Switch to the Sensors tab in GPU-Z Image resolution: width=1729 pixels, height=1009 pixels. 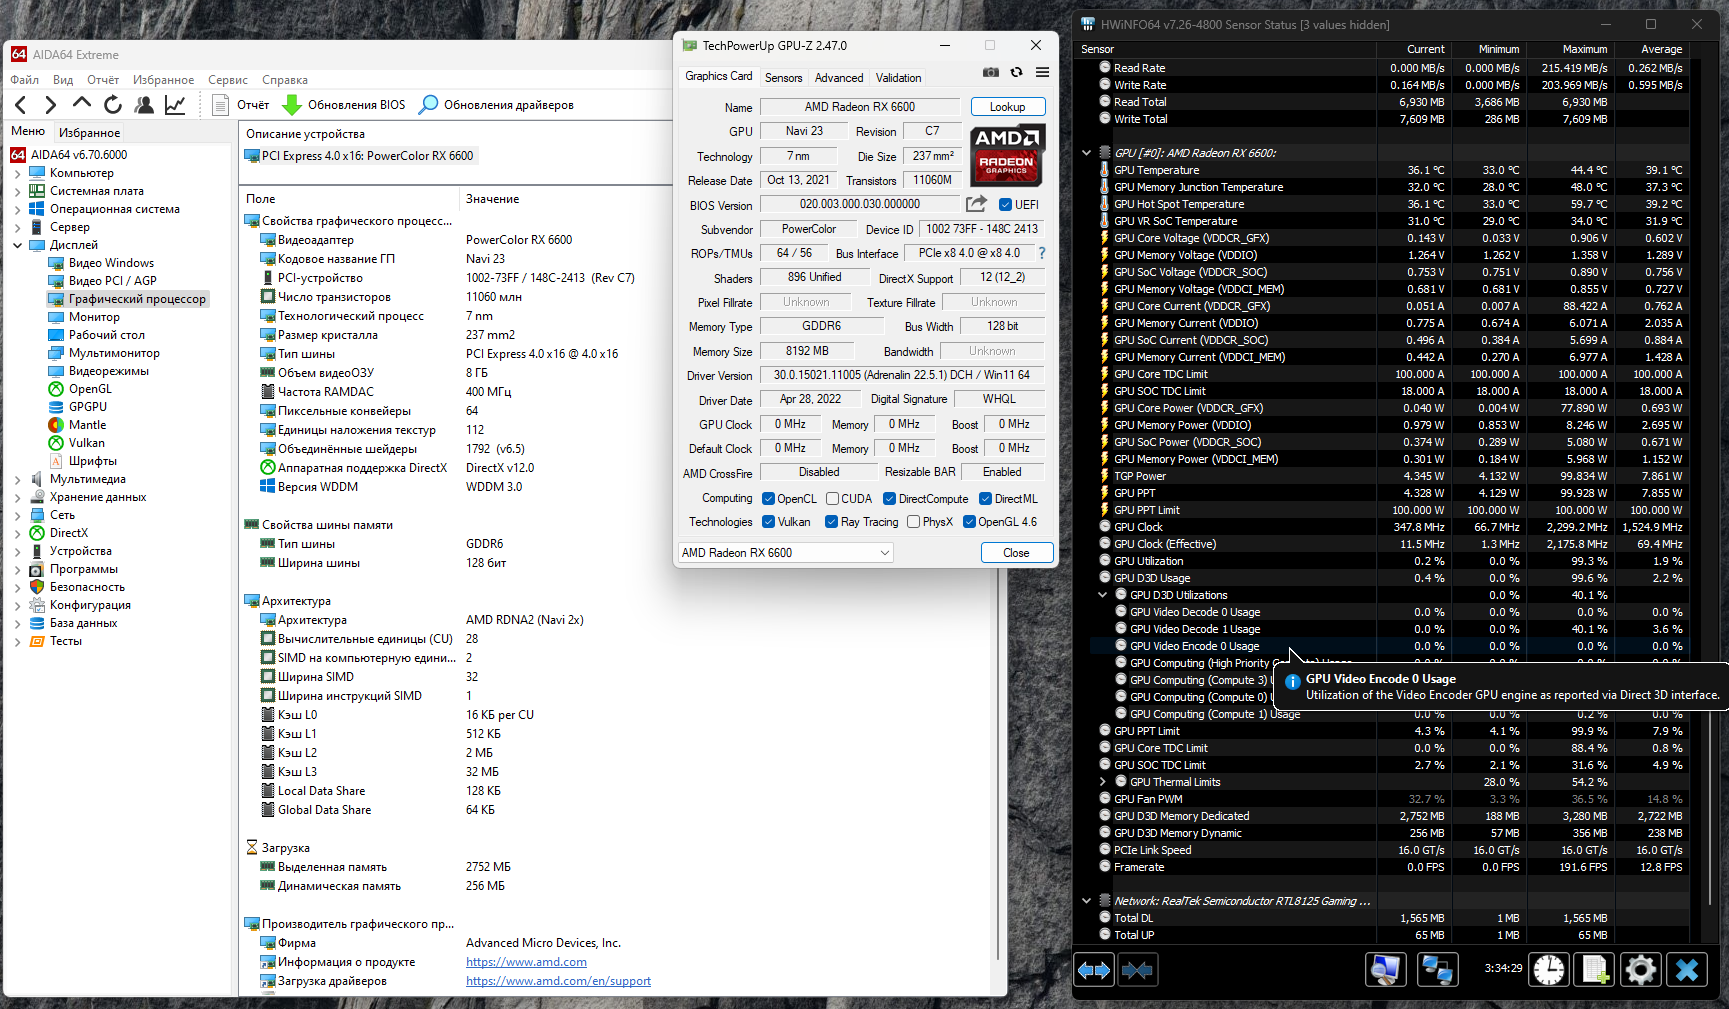point(784,78)
